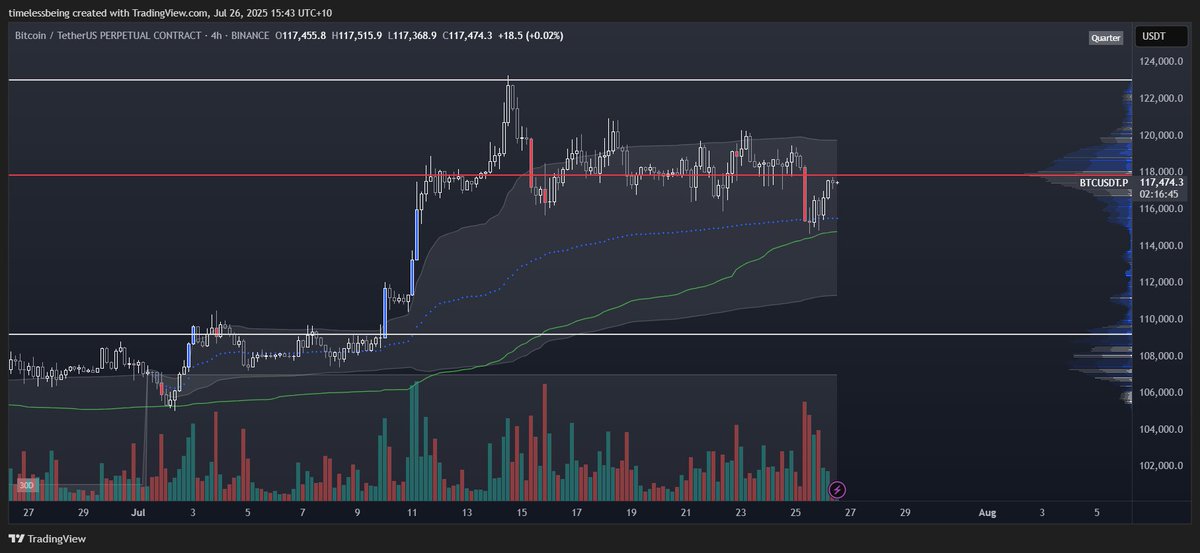The height and width of the screenshot is (553, 1200).
Task: Click the 17 date label on time axis
Action: pyautogui.click(x=576, y=512)
